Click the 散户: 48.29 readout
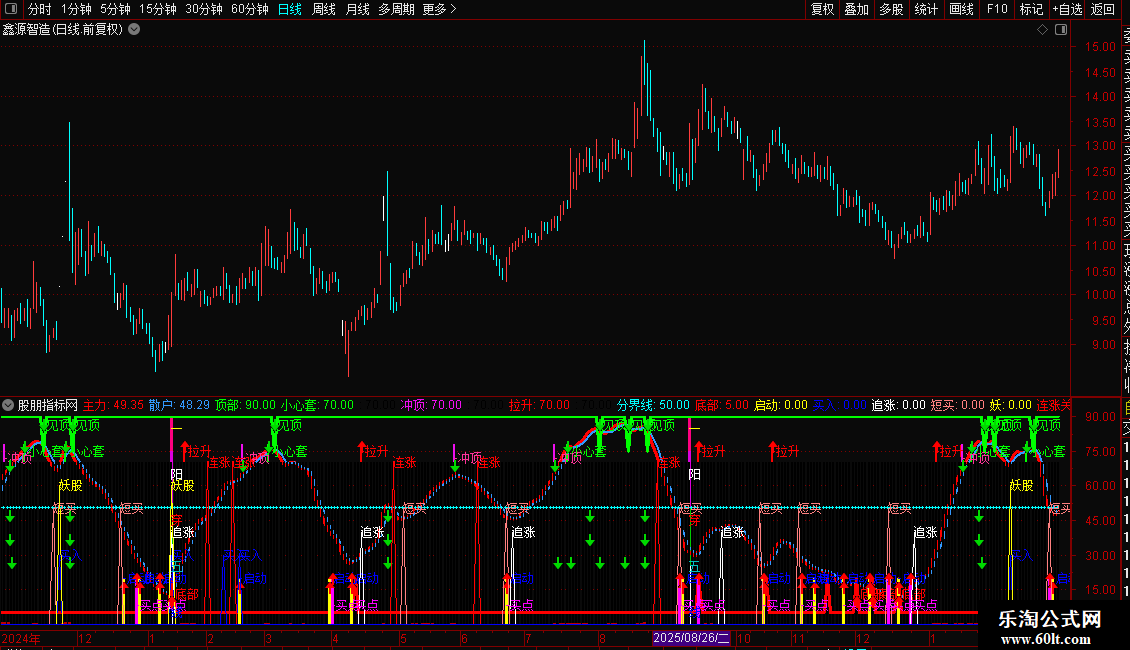 (x=179, y=406)
